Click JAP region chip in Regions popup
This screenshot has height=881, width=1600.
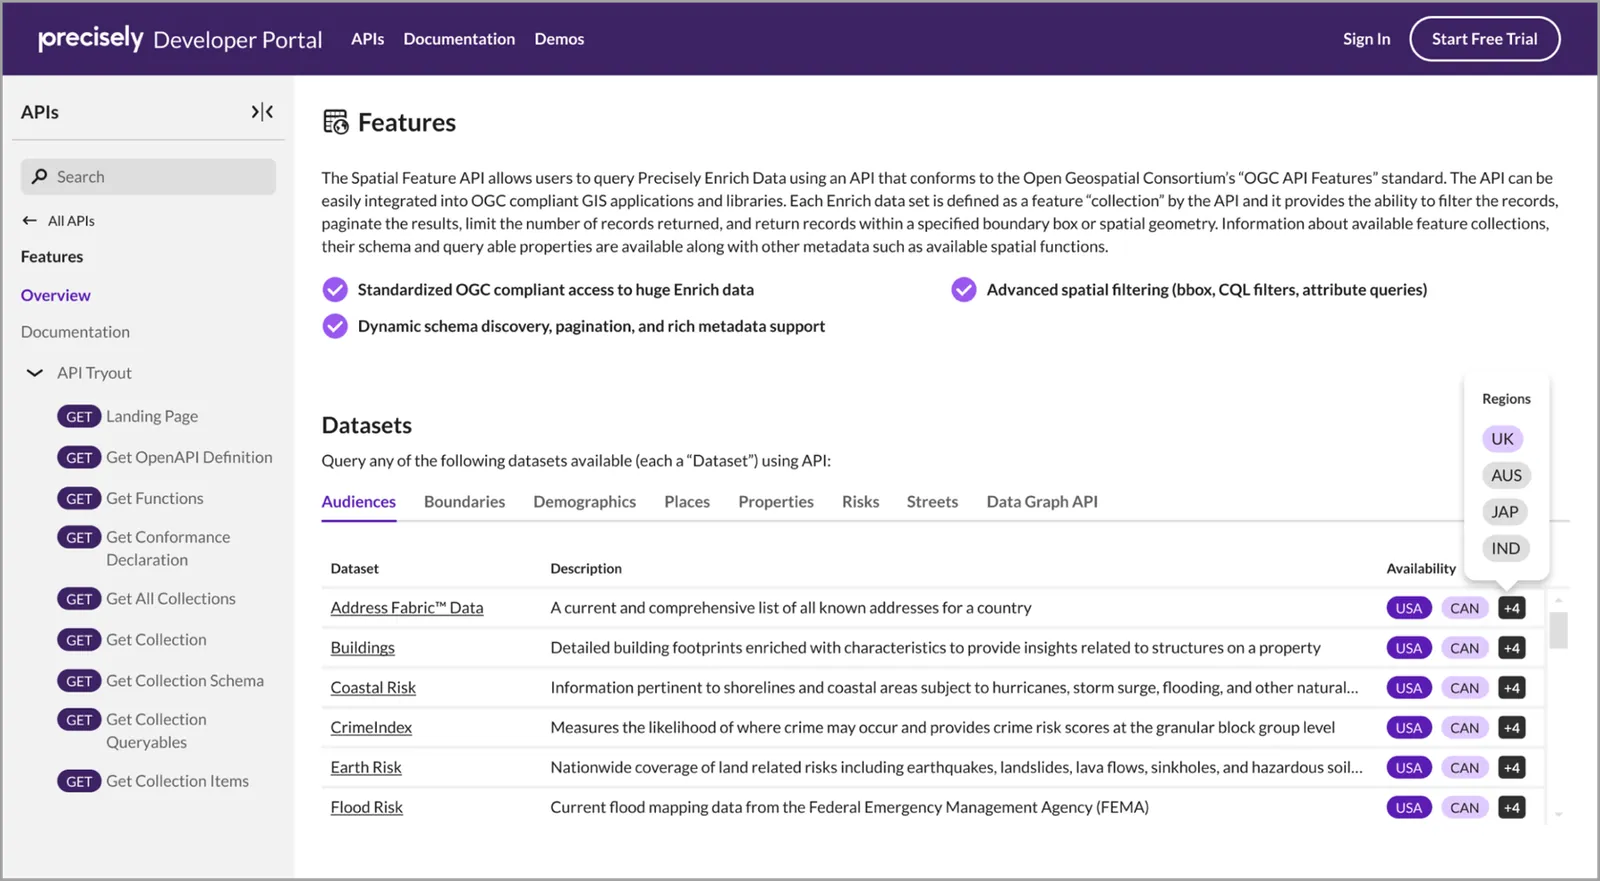[x=1505, y=512]
